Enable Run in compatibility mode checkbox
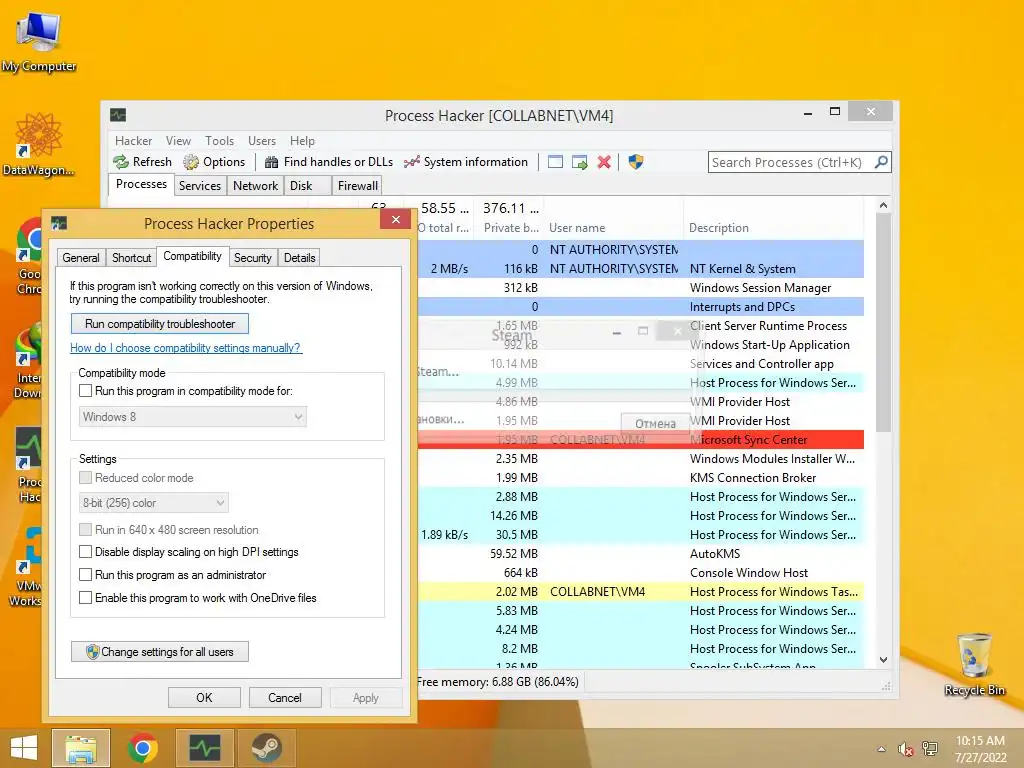 pyautogui.click(x=85, y=391)
